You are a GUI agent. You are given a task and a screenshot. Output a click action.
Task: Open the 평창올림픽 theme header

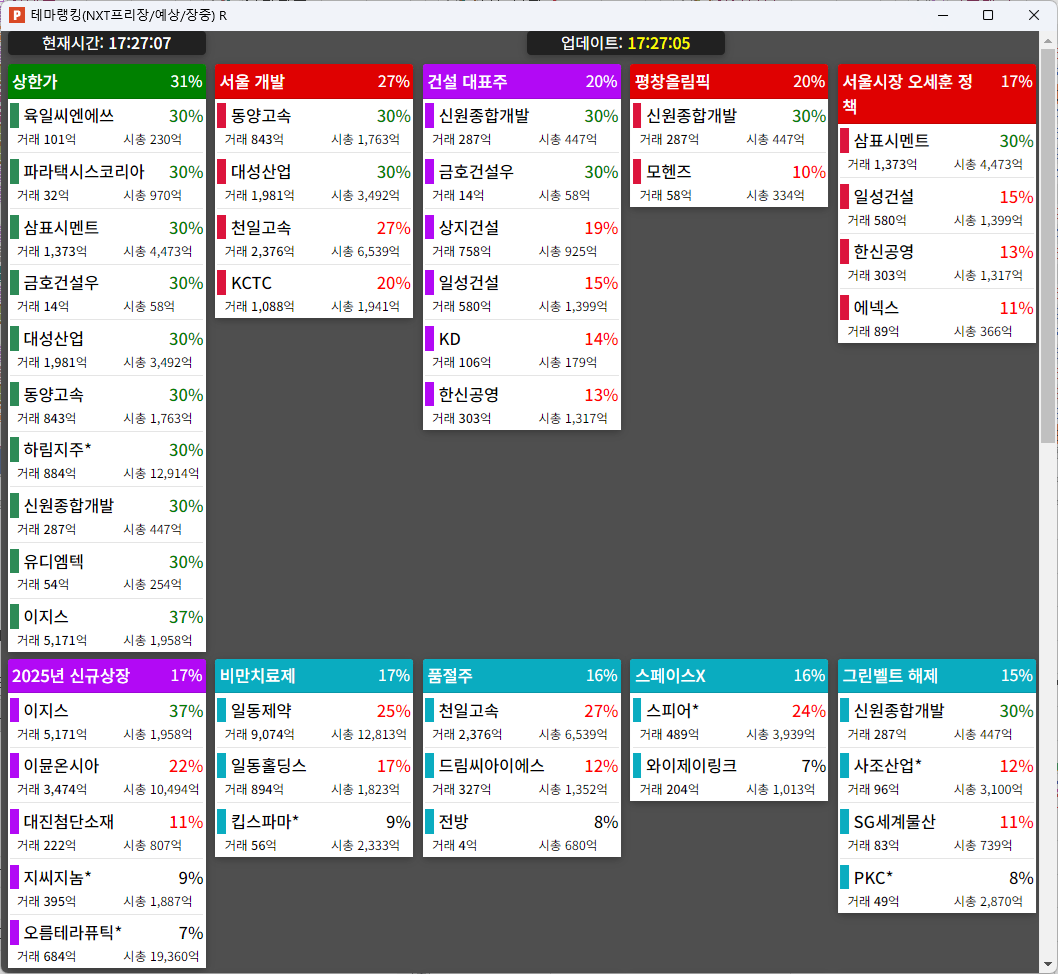click(x=728, y=81)
